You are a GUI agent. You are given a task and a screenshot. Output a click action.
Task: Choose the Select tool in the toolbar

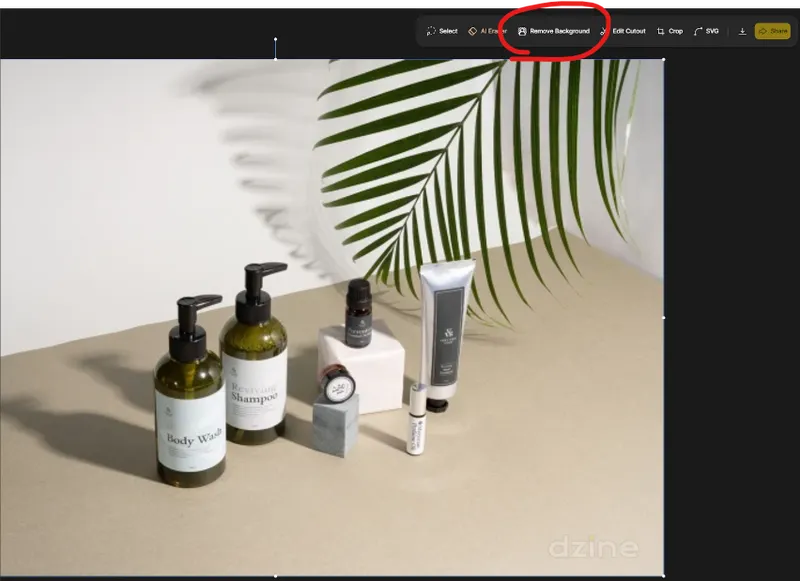pos(442,31)
